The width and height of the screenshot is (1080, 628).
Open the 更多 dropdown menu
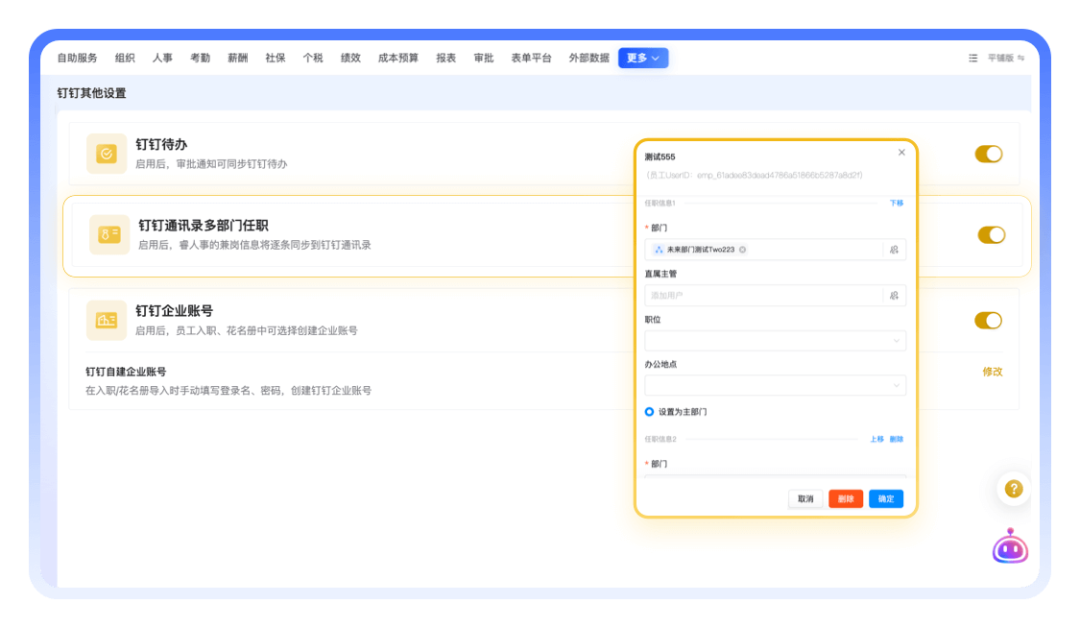[643, 58]
